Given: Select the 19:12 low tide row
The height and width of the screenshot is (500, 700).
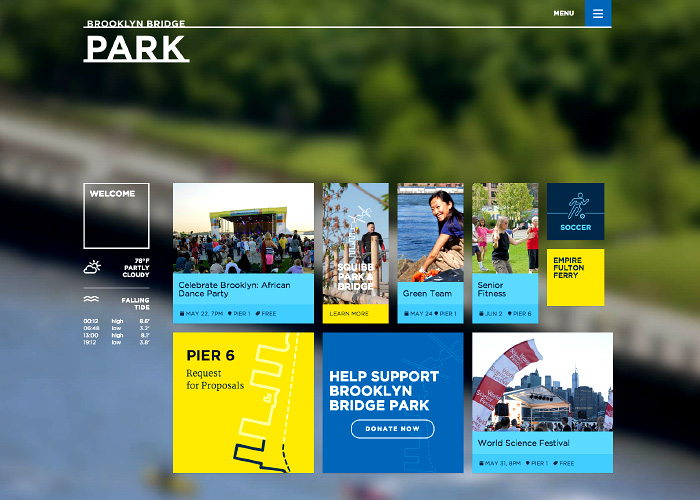Looking at the screenshot, I should (117, 342).
